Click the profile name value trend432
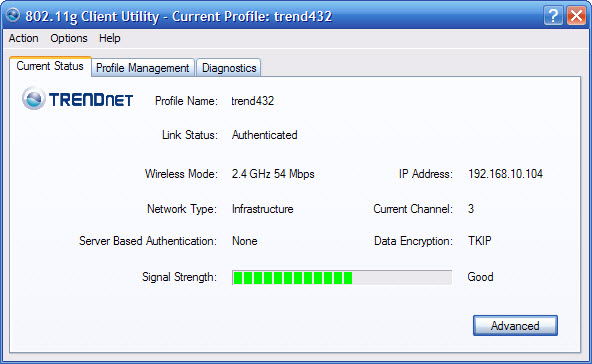Image resolution: width=592 pixels, height=364 pixels. point(253,101)
